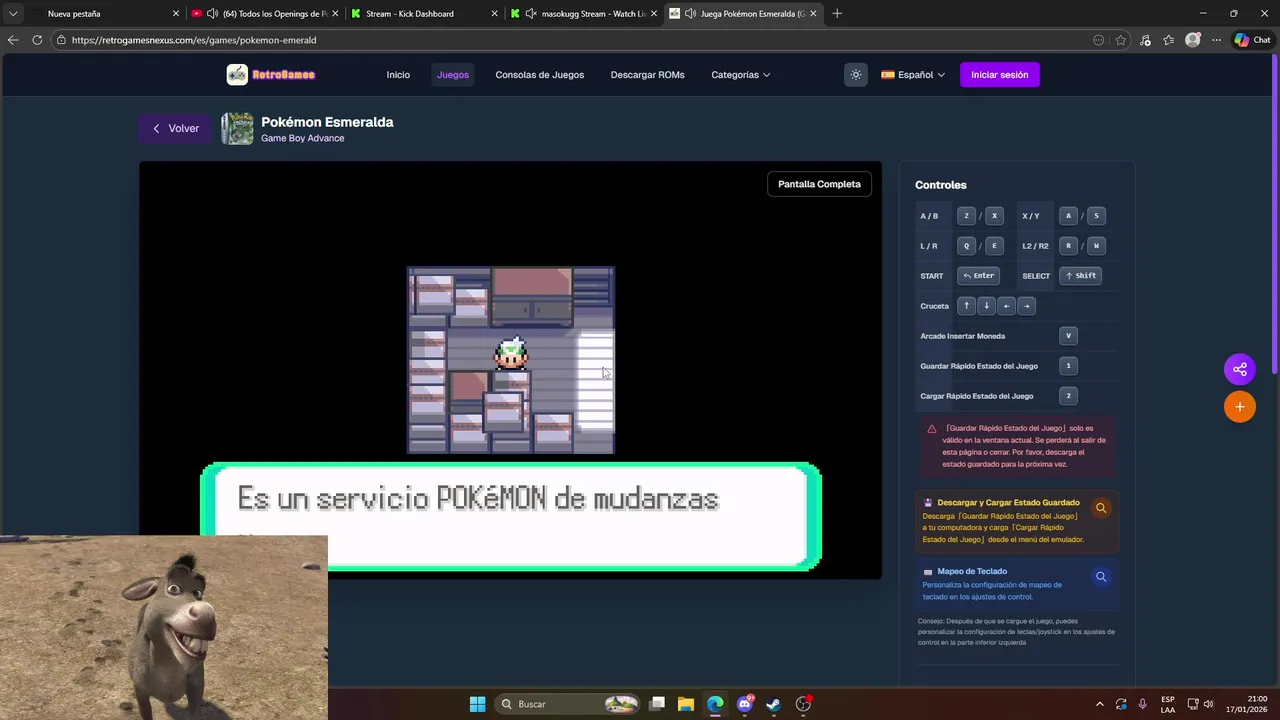Image resolution: width=1280 pixels, height=720 pixels.
Task: Click the browser back arrow
Action: pos(13,40)
